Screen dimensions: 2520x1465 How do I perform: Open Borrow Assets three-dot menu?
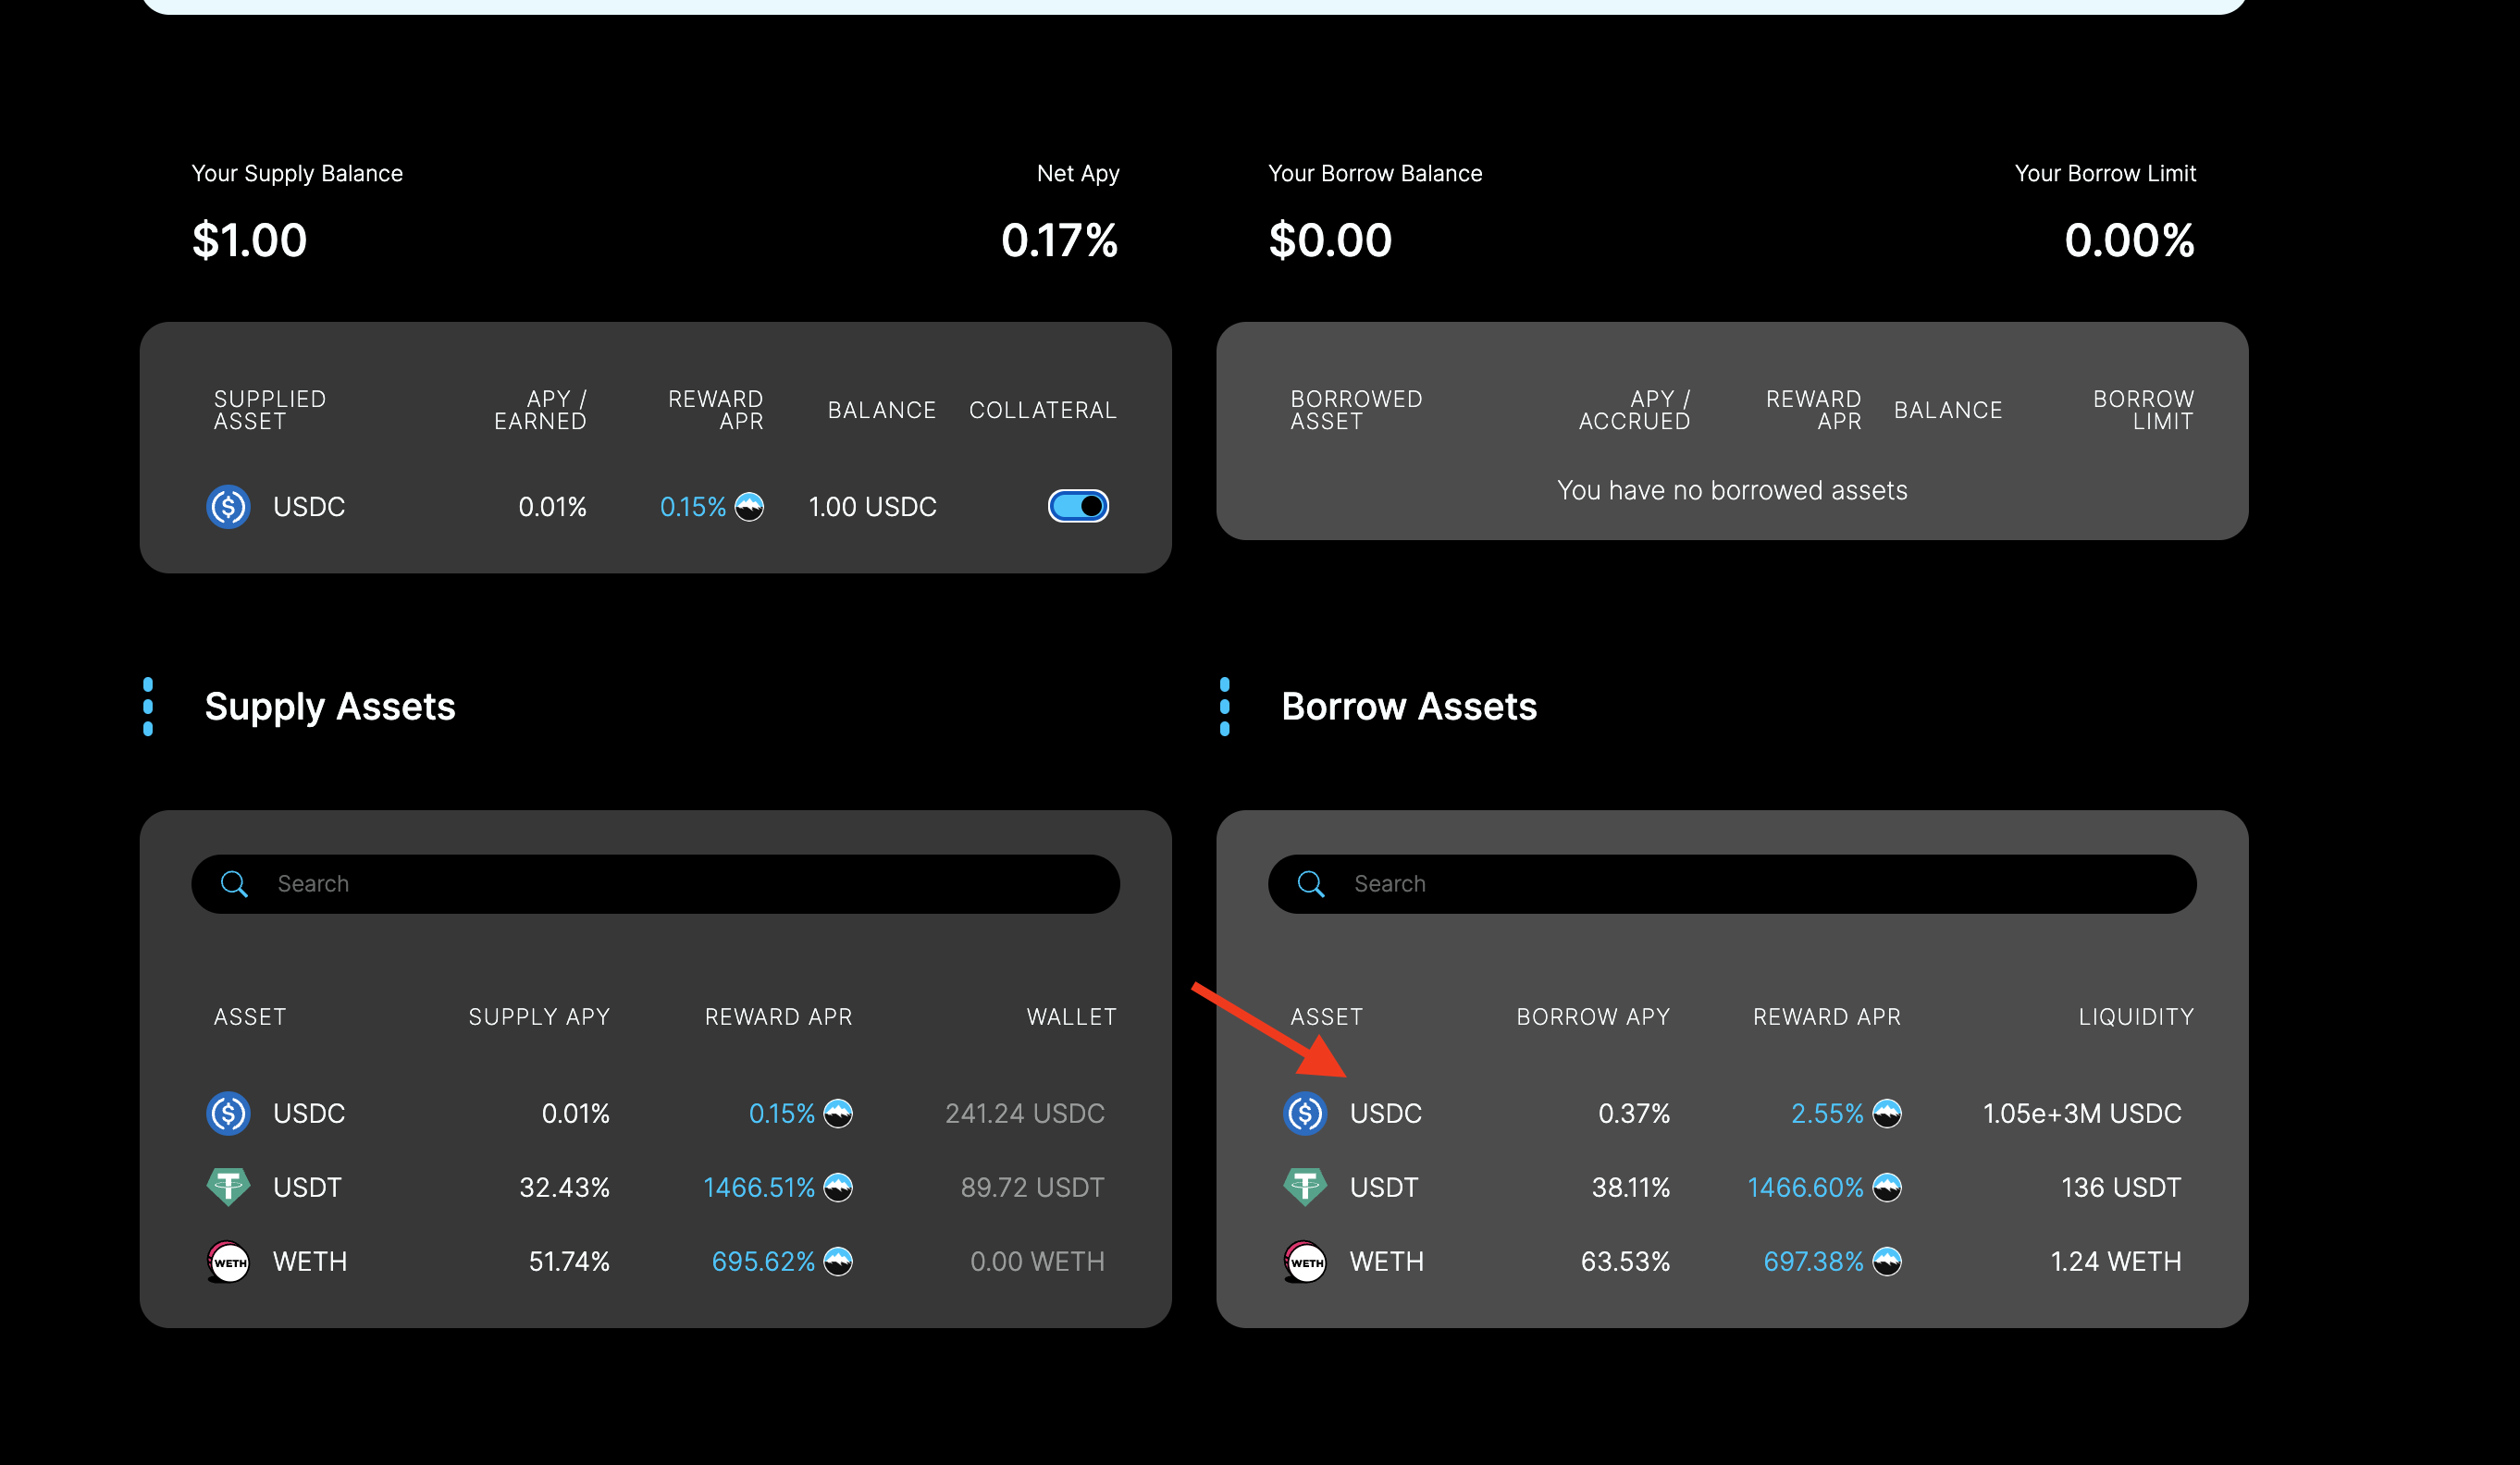[1225, 707]
